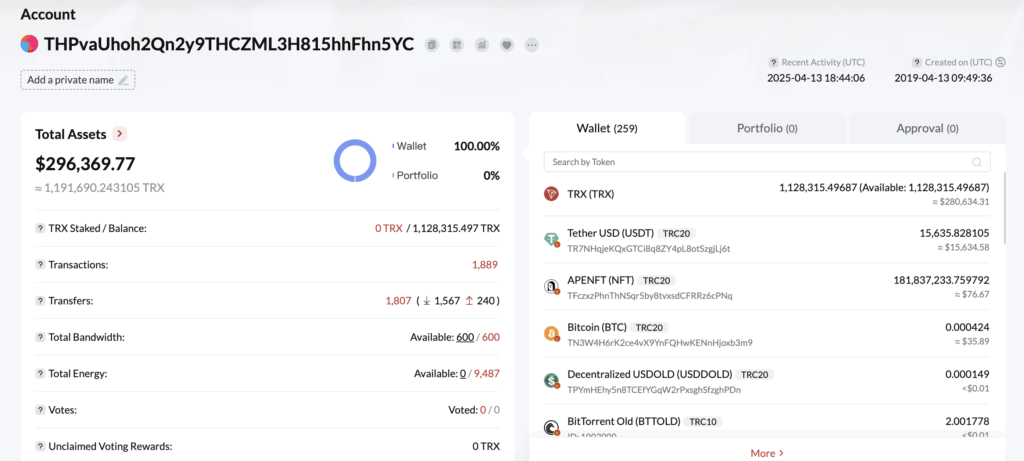The height and width of the screenshot is (461, 1024).
Task: Click the blue asset distribution donut chart
Action: [355, 160]
